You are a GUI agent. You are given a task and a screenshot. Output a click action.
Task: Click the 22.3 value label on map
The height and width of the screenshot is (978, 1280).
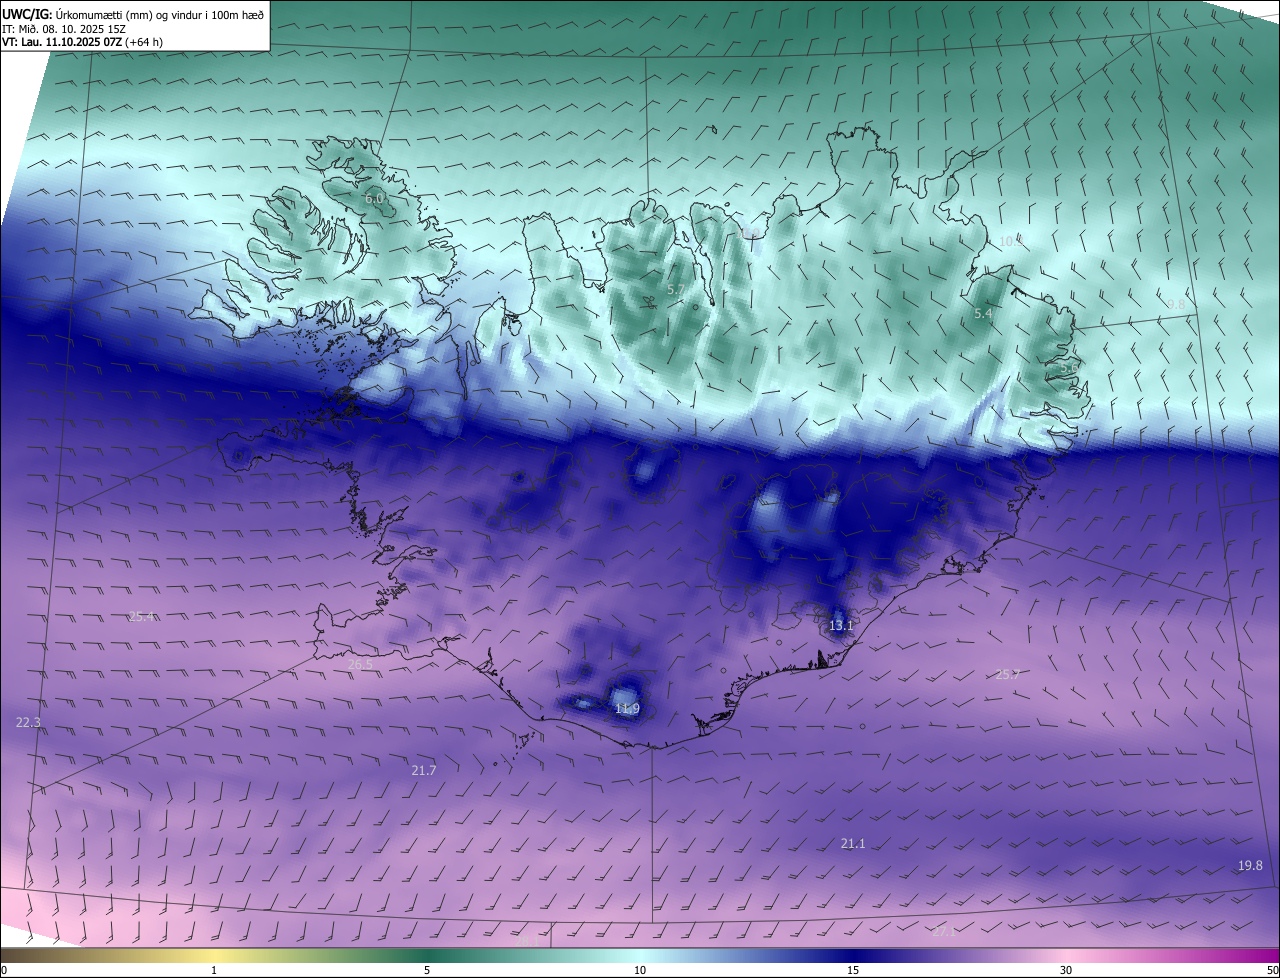click(x=29, y=722)
